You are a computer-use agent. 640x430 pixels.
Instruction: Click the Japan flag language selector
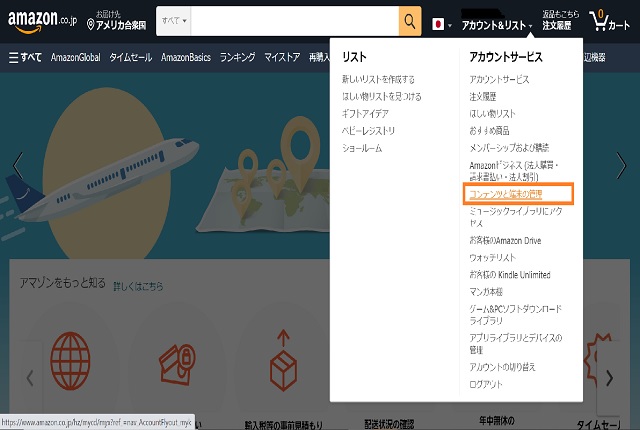pos(442,24)
